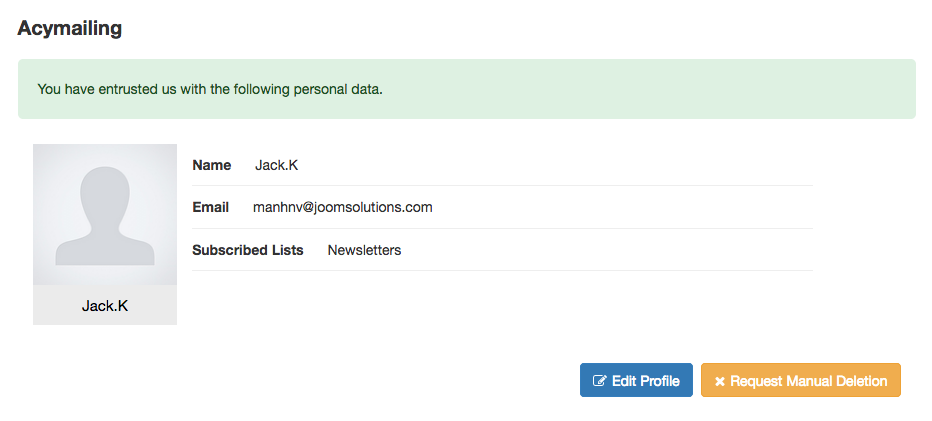Open the Edit Profile button

point(636,380)
